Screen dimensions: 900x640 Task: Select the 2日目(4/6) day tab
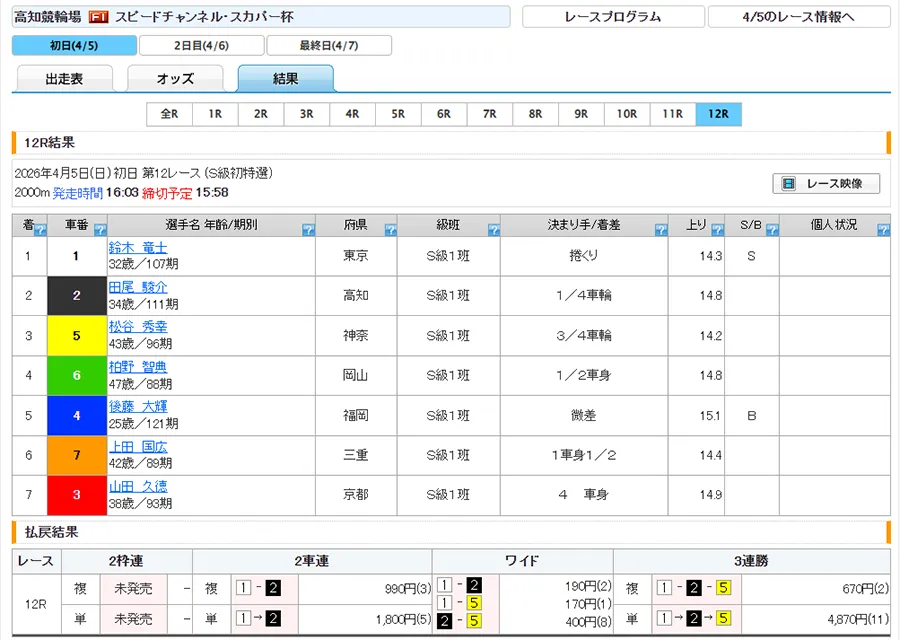click(x=202, y=46)
